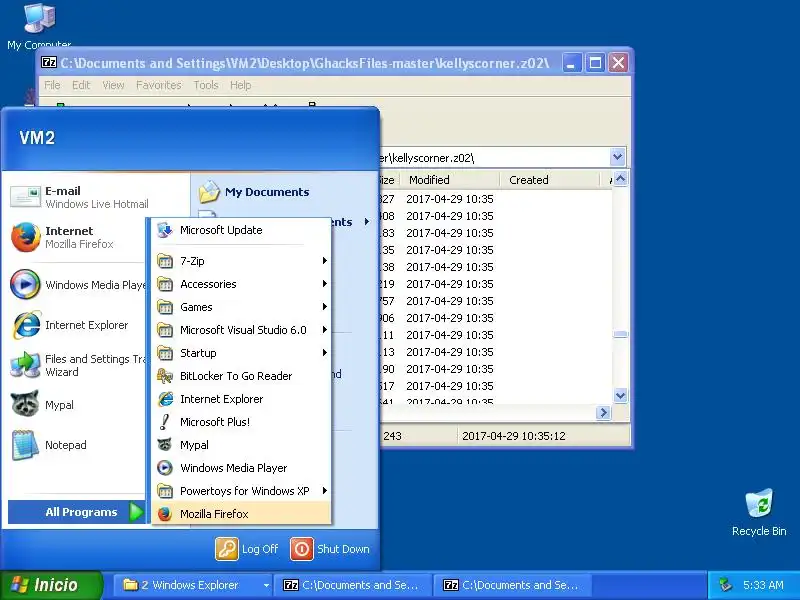Expand 7-Zip submenu arrow
The image size is (800, 600).
click(324, 261)
